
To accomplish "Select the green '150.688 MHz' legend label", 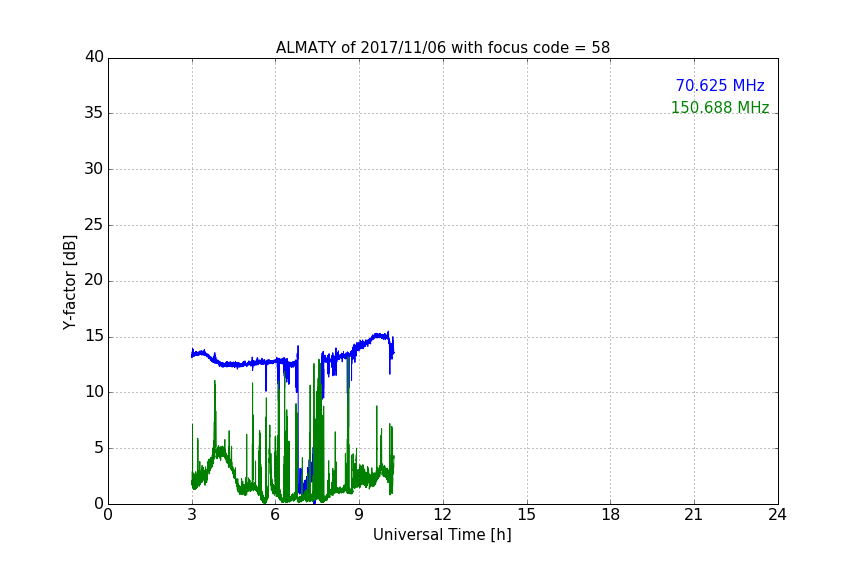I will 720,107.
